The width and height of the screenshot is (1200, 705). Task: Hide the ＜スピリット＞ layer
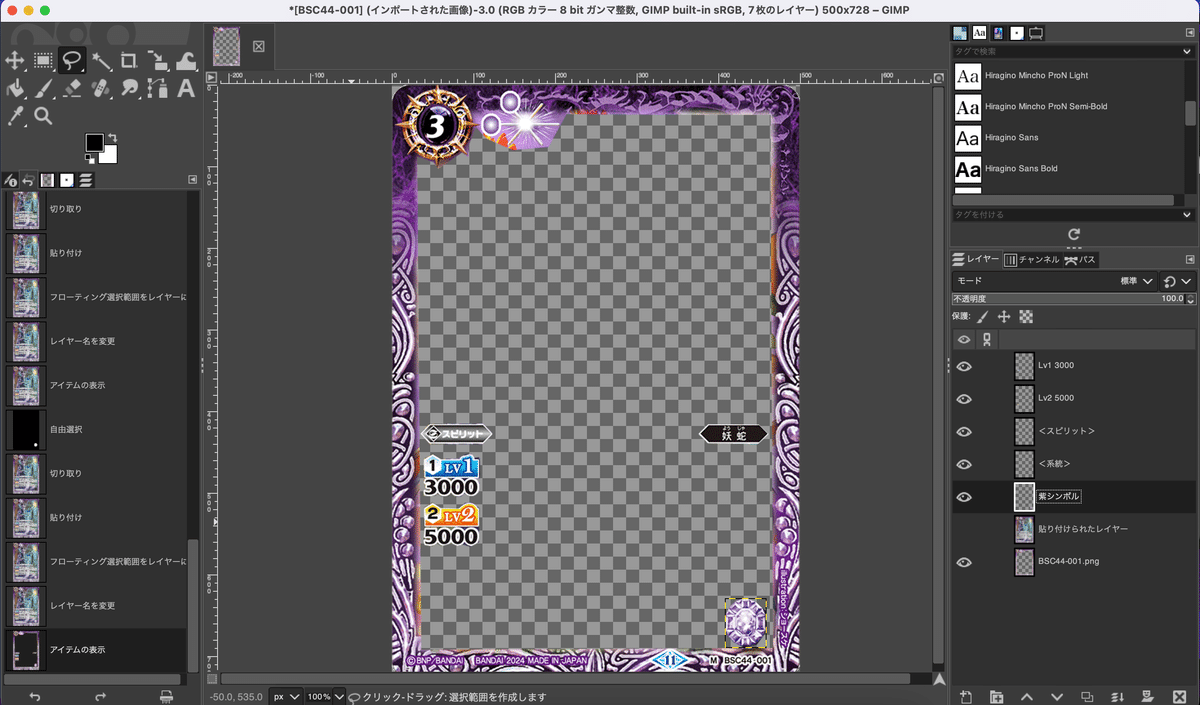click(964, 432)
